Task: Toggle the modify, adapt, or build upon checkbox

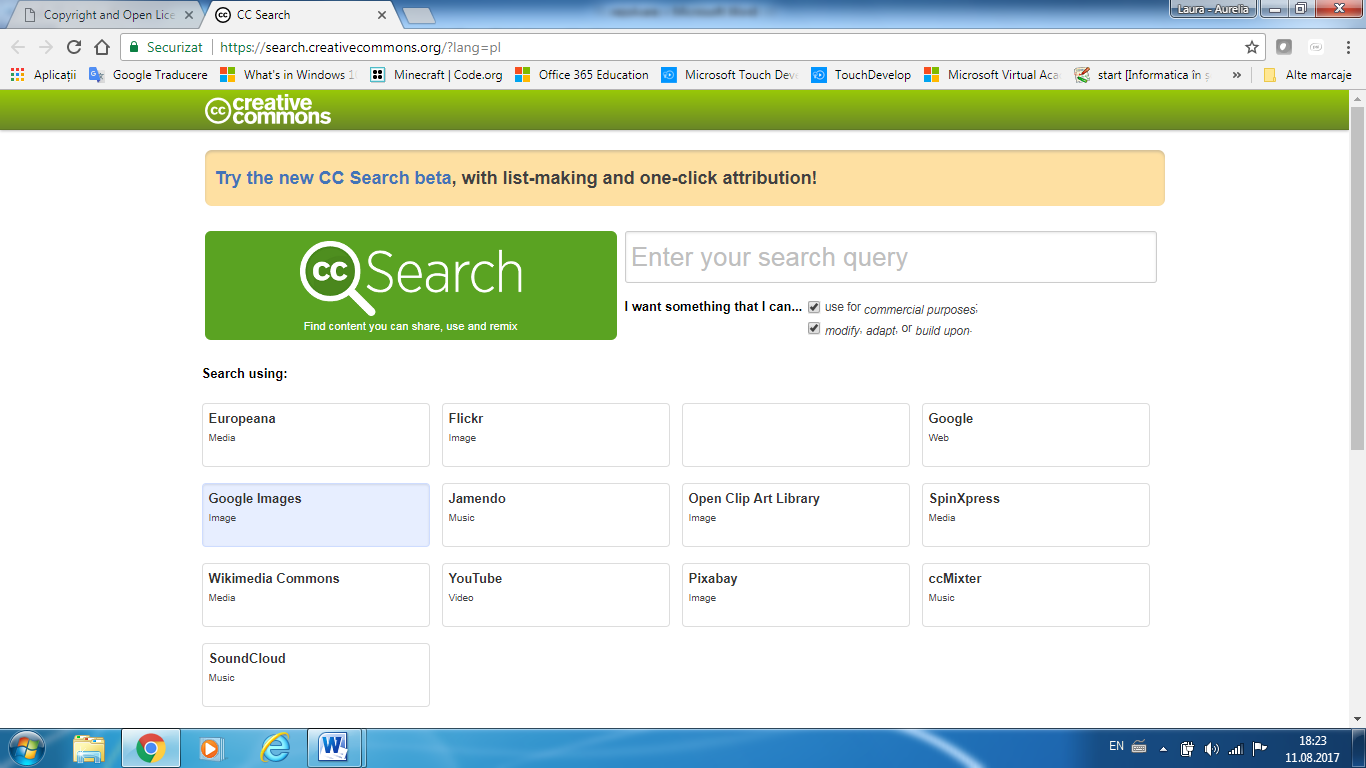Action: [814, 328]
